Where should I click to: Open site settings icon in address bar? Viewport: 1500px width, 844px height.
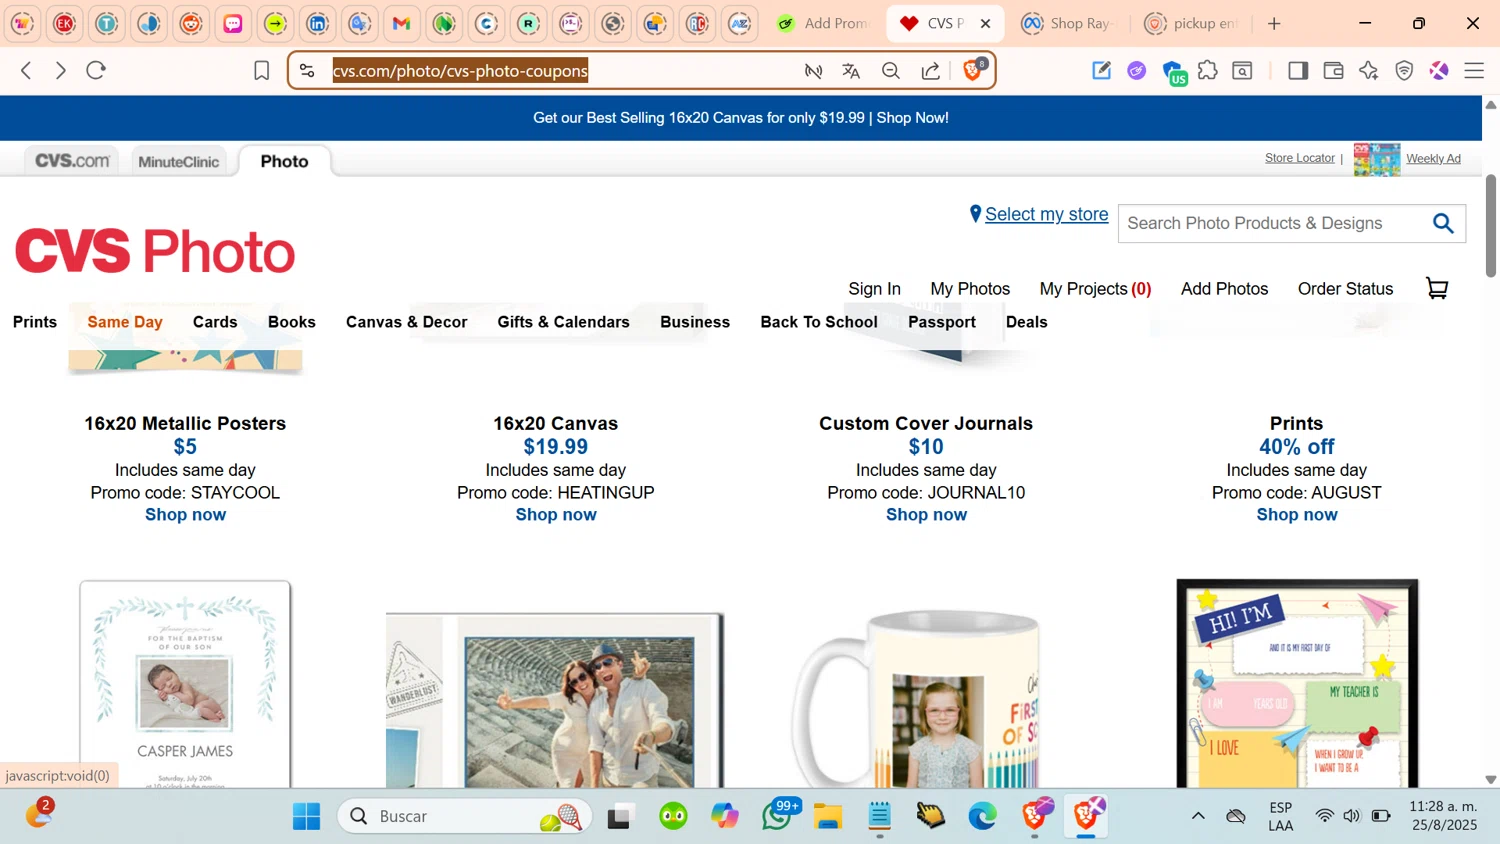pos(308,71)
